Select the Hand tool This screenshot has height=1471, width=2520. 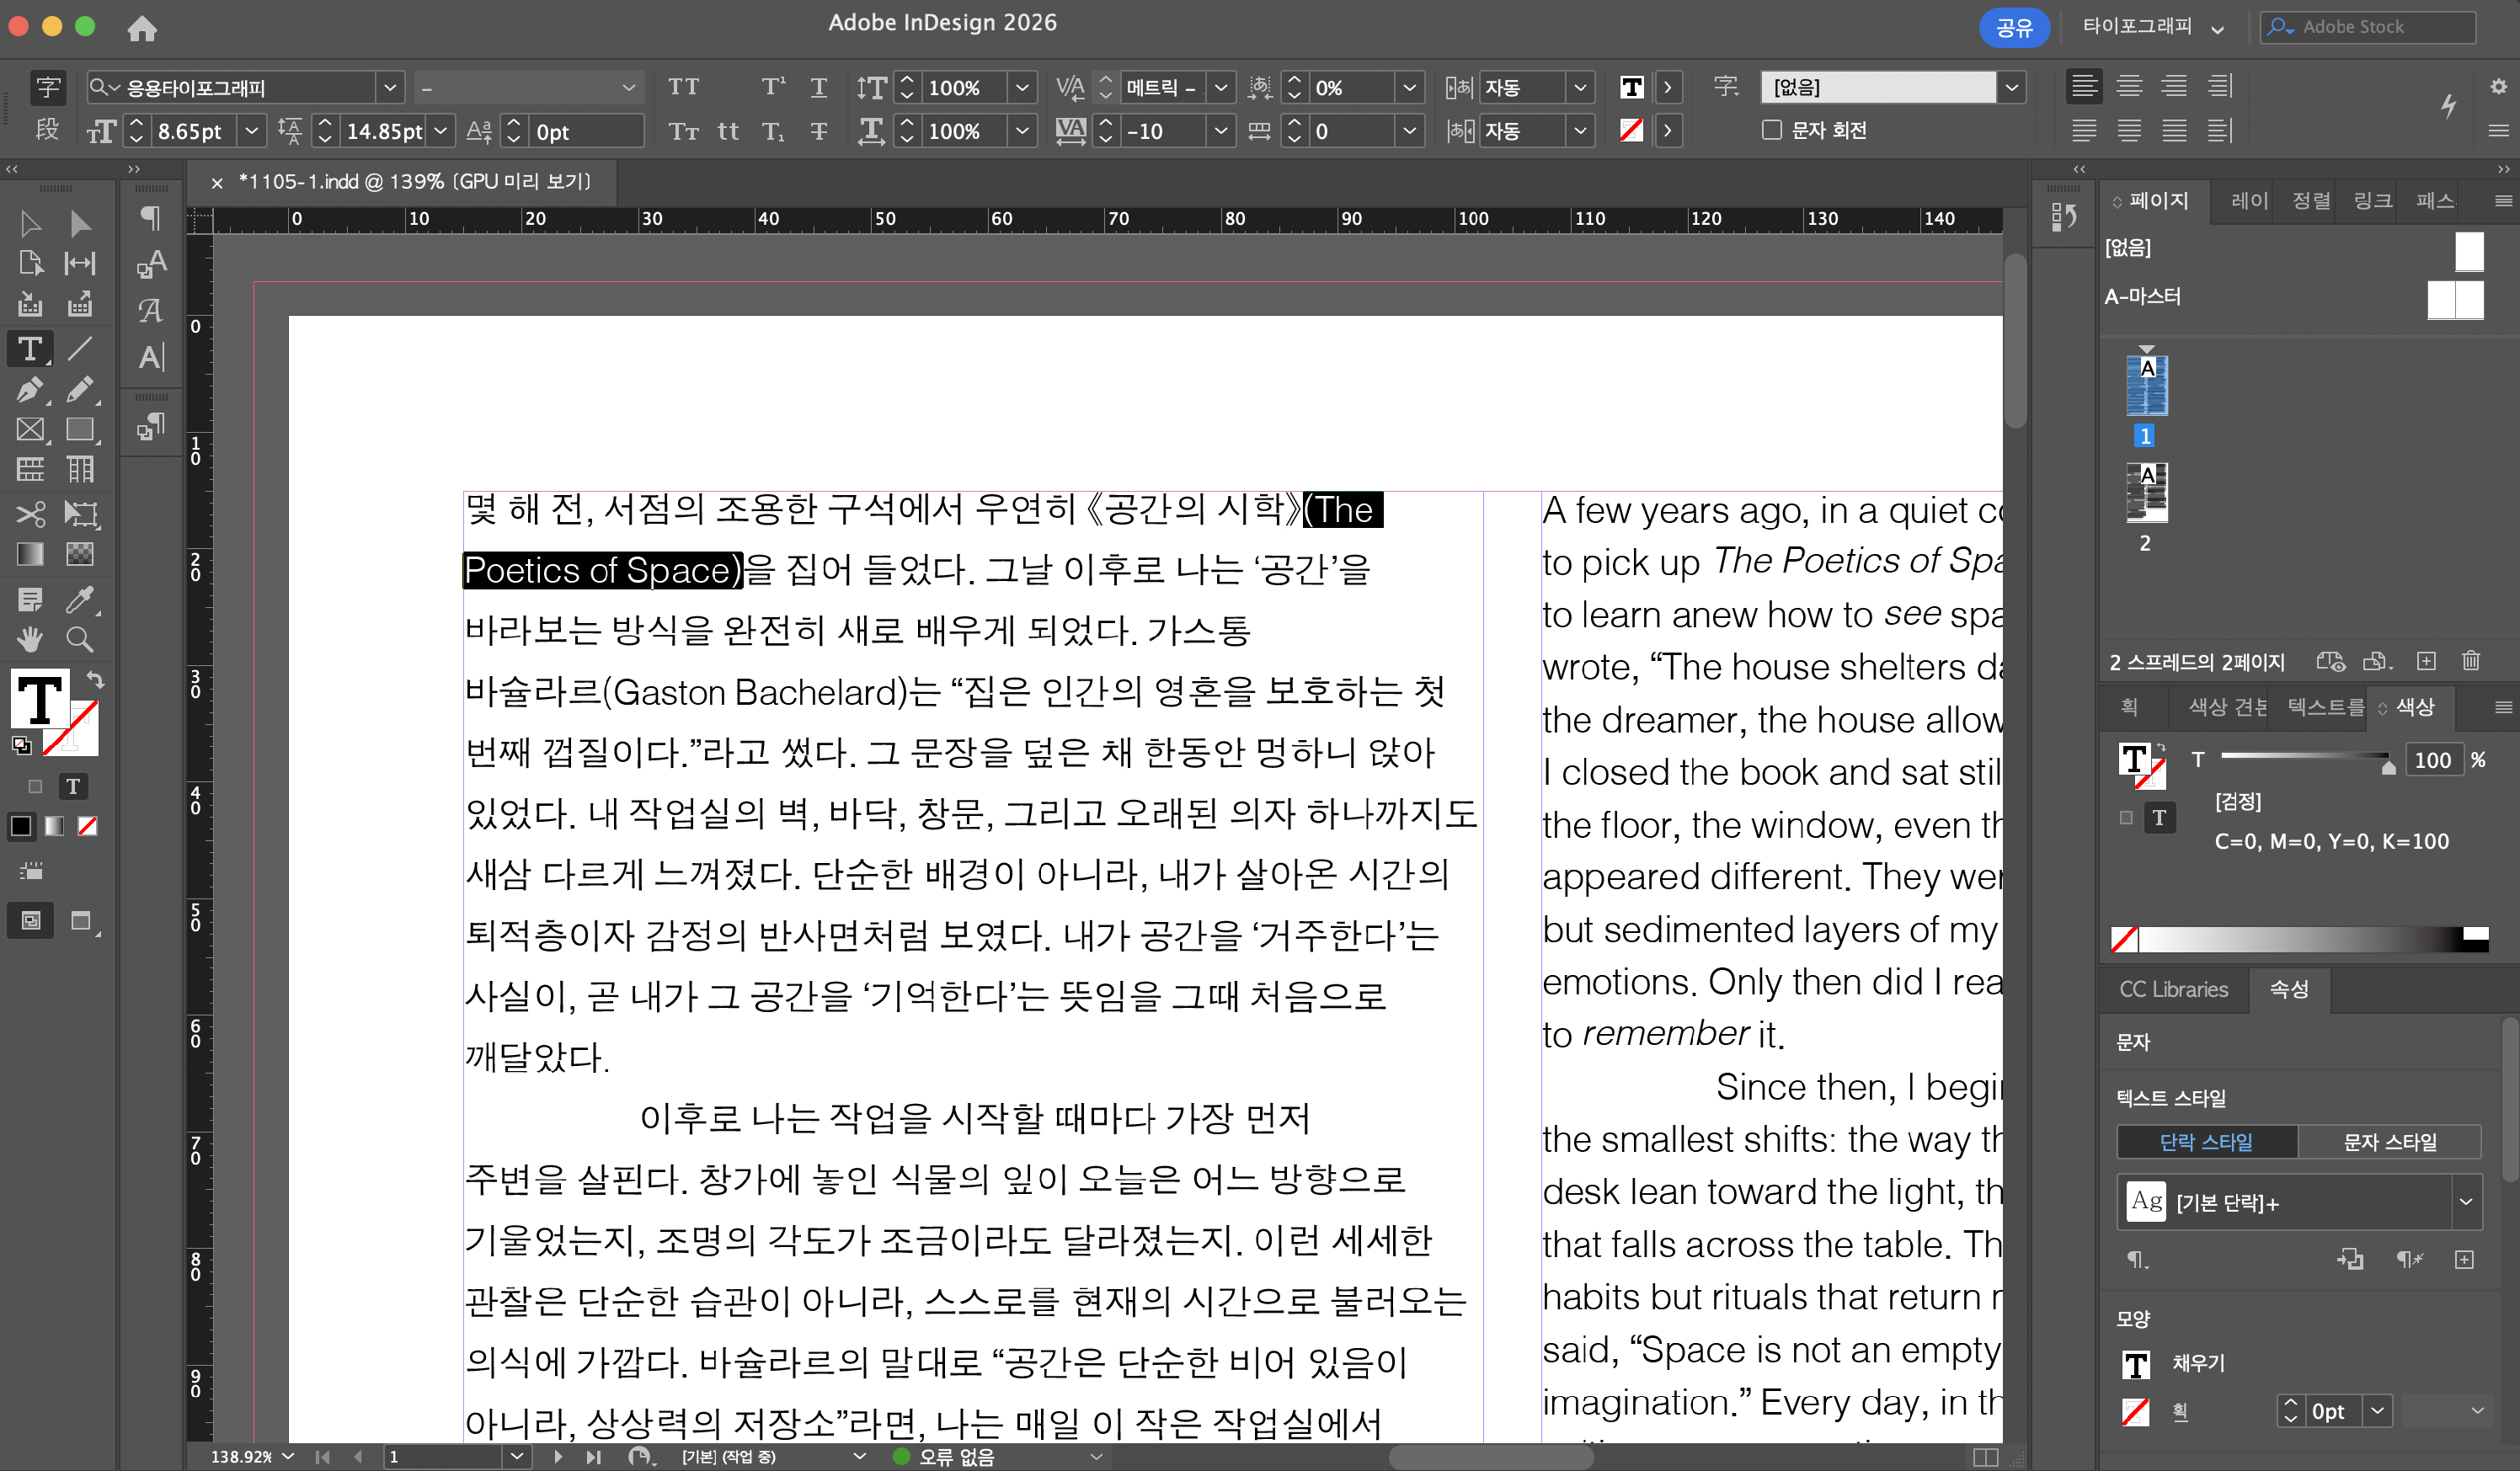(x=30, y=639)
